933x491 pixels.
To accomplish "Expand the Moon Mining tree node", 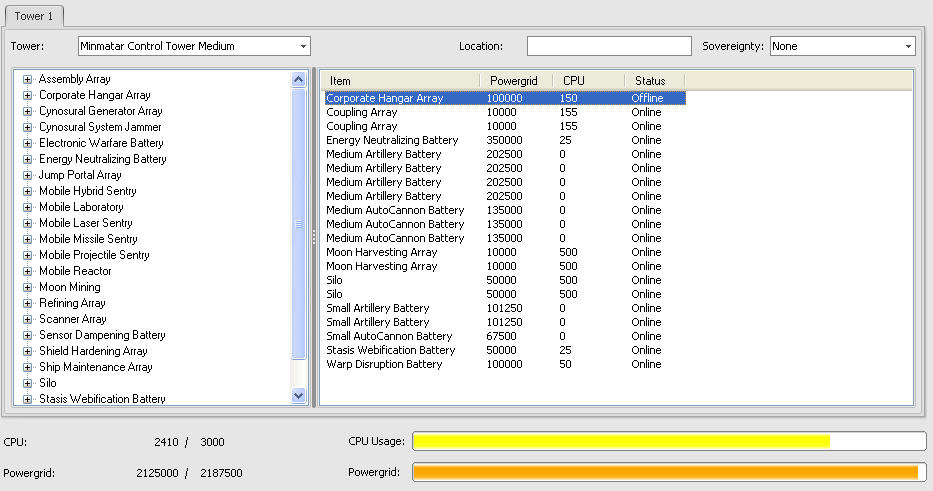I will [28, 287].
